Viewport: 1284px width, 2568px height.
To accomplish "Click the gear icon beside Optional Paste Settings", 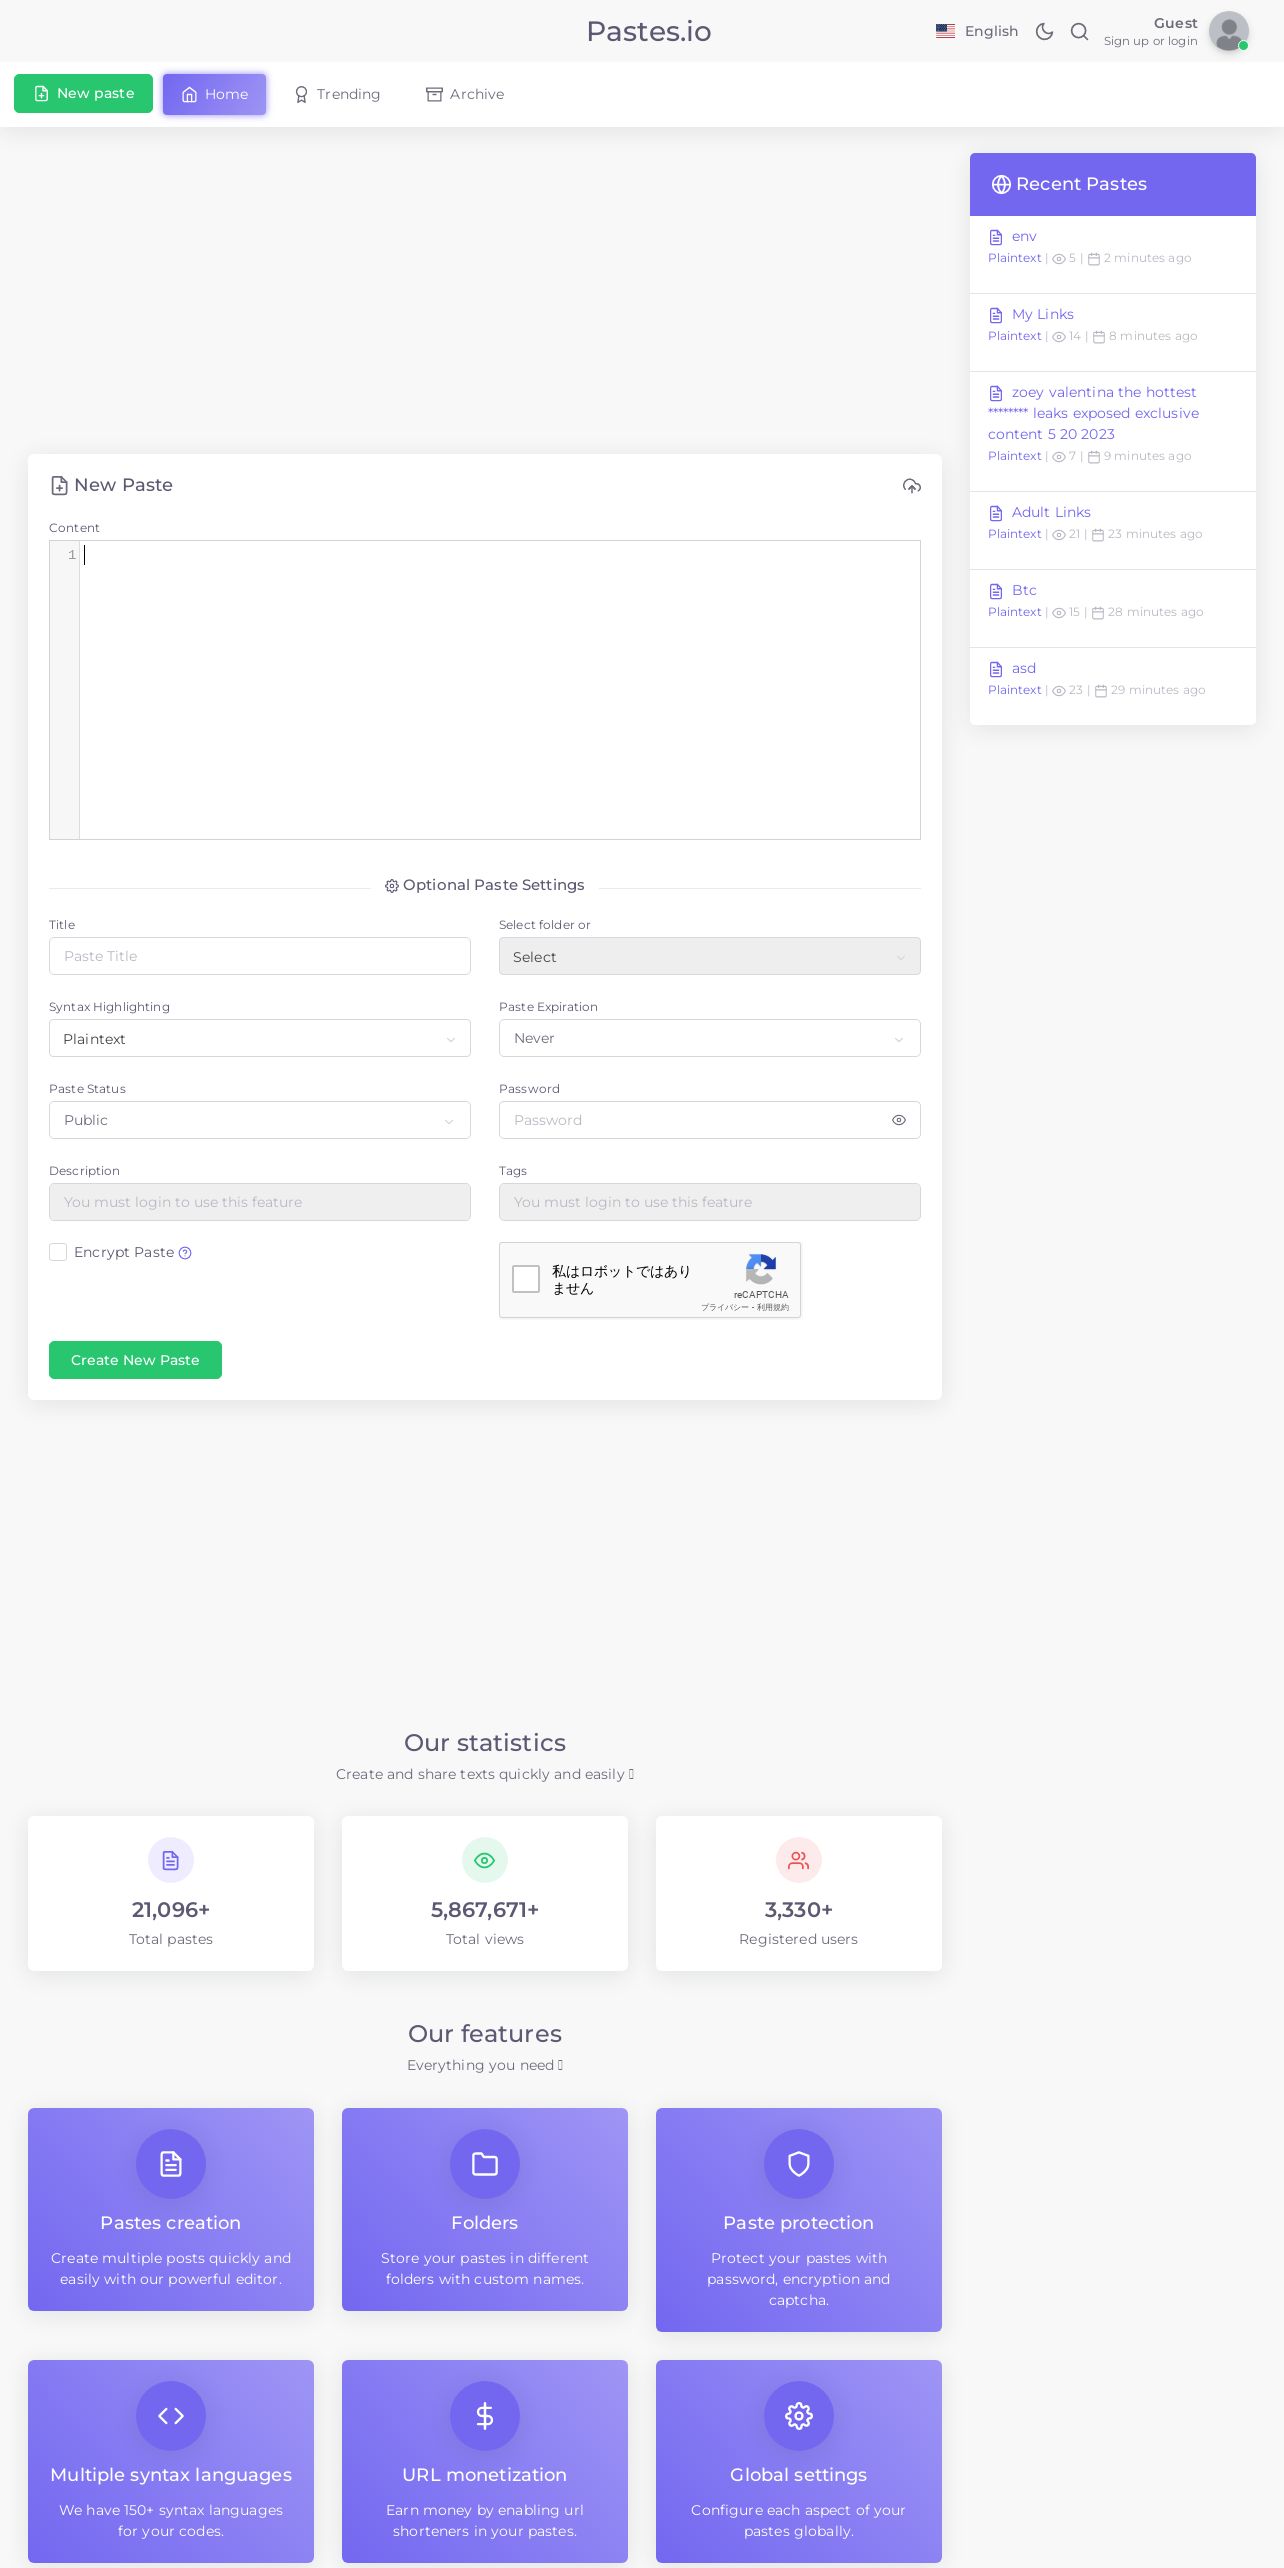I will click(x=392, y=886).
